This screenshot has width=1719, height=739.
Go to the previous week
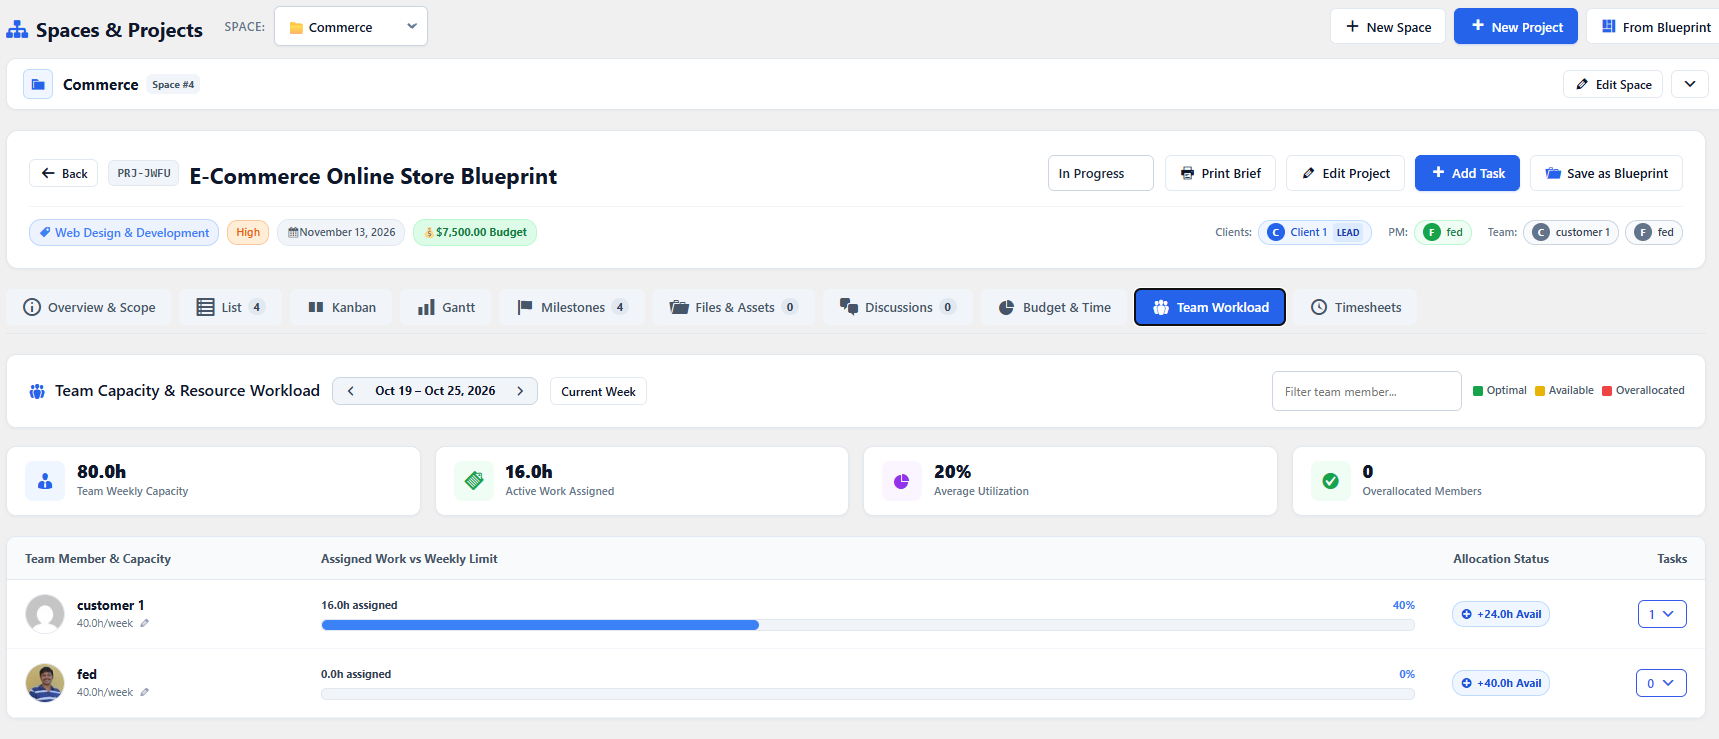click(x=351, y=391)
